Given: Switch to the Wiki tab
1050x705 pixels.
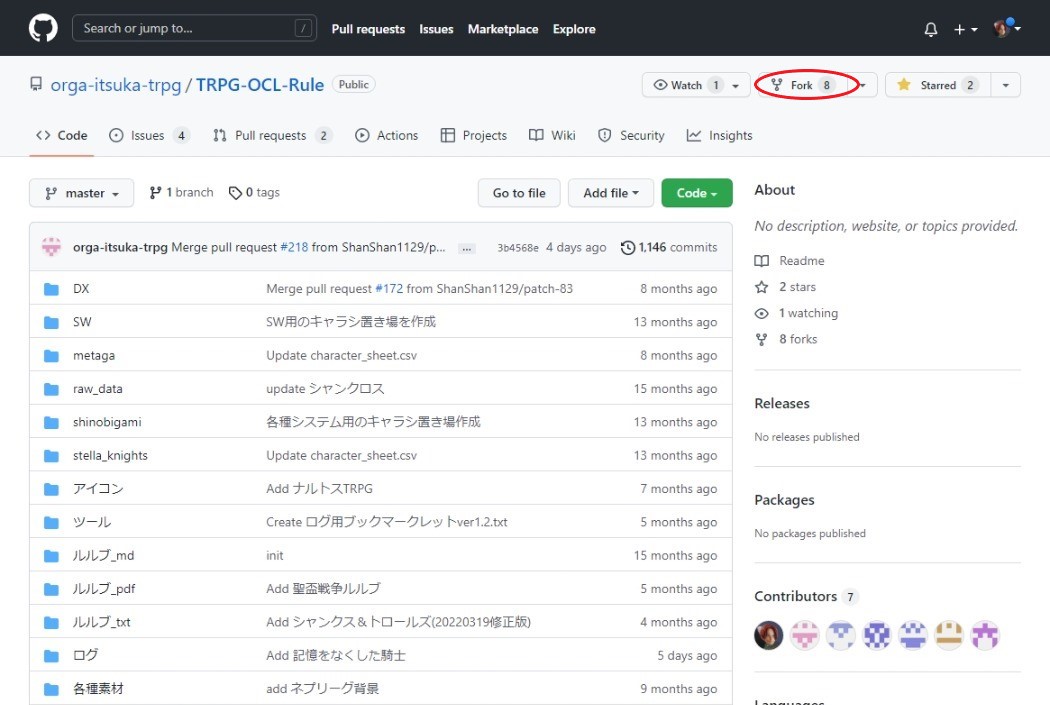Looking at the screenshot, I should 552,135.
